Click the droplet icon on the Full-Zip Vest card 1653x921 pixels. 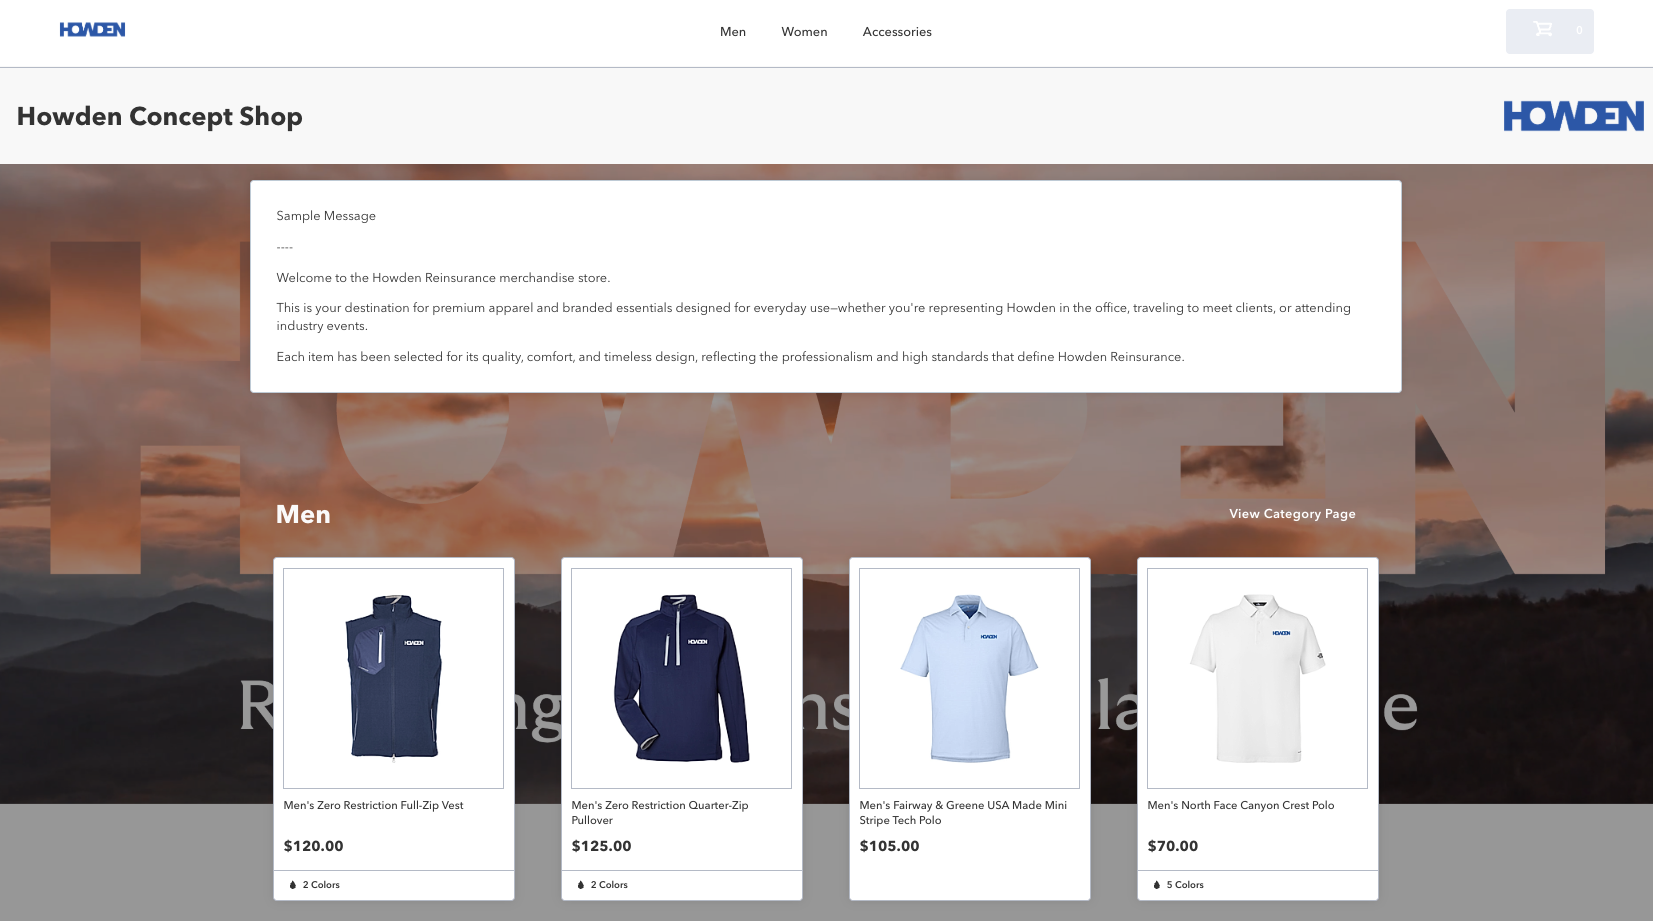tap(293, 885)
